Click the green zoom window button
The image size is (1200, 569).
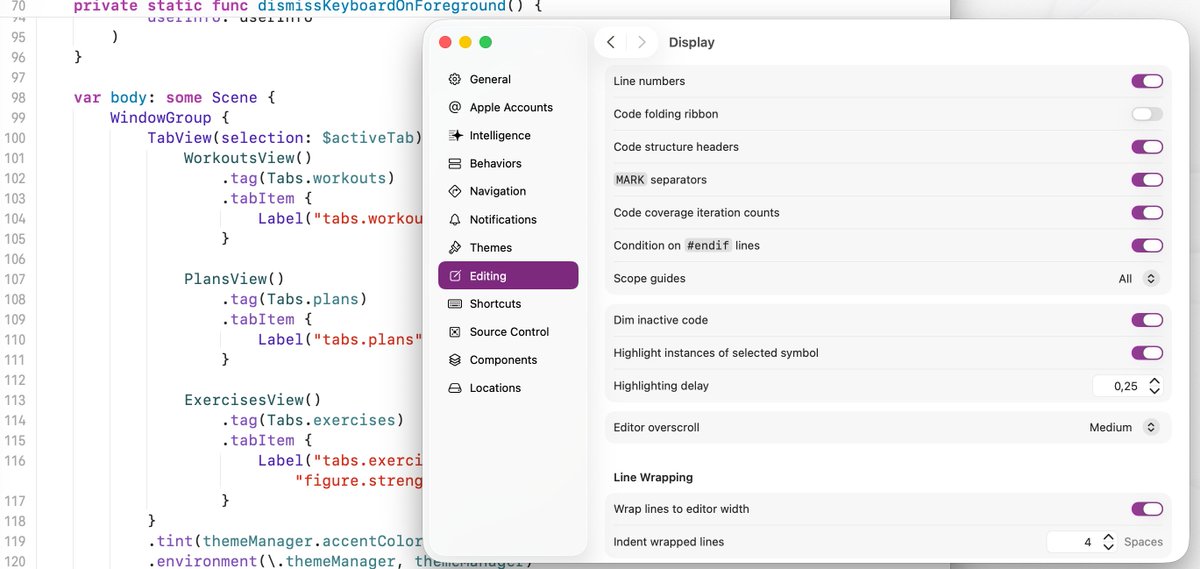(x=485, y=42)
